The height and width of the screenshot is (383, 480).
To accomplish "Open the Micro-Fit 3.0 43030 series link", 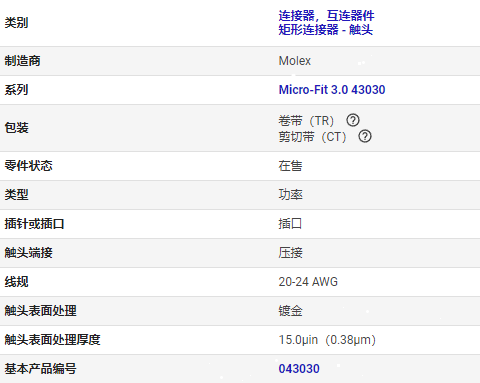I will click(x=332, y=90).
